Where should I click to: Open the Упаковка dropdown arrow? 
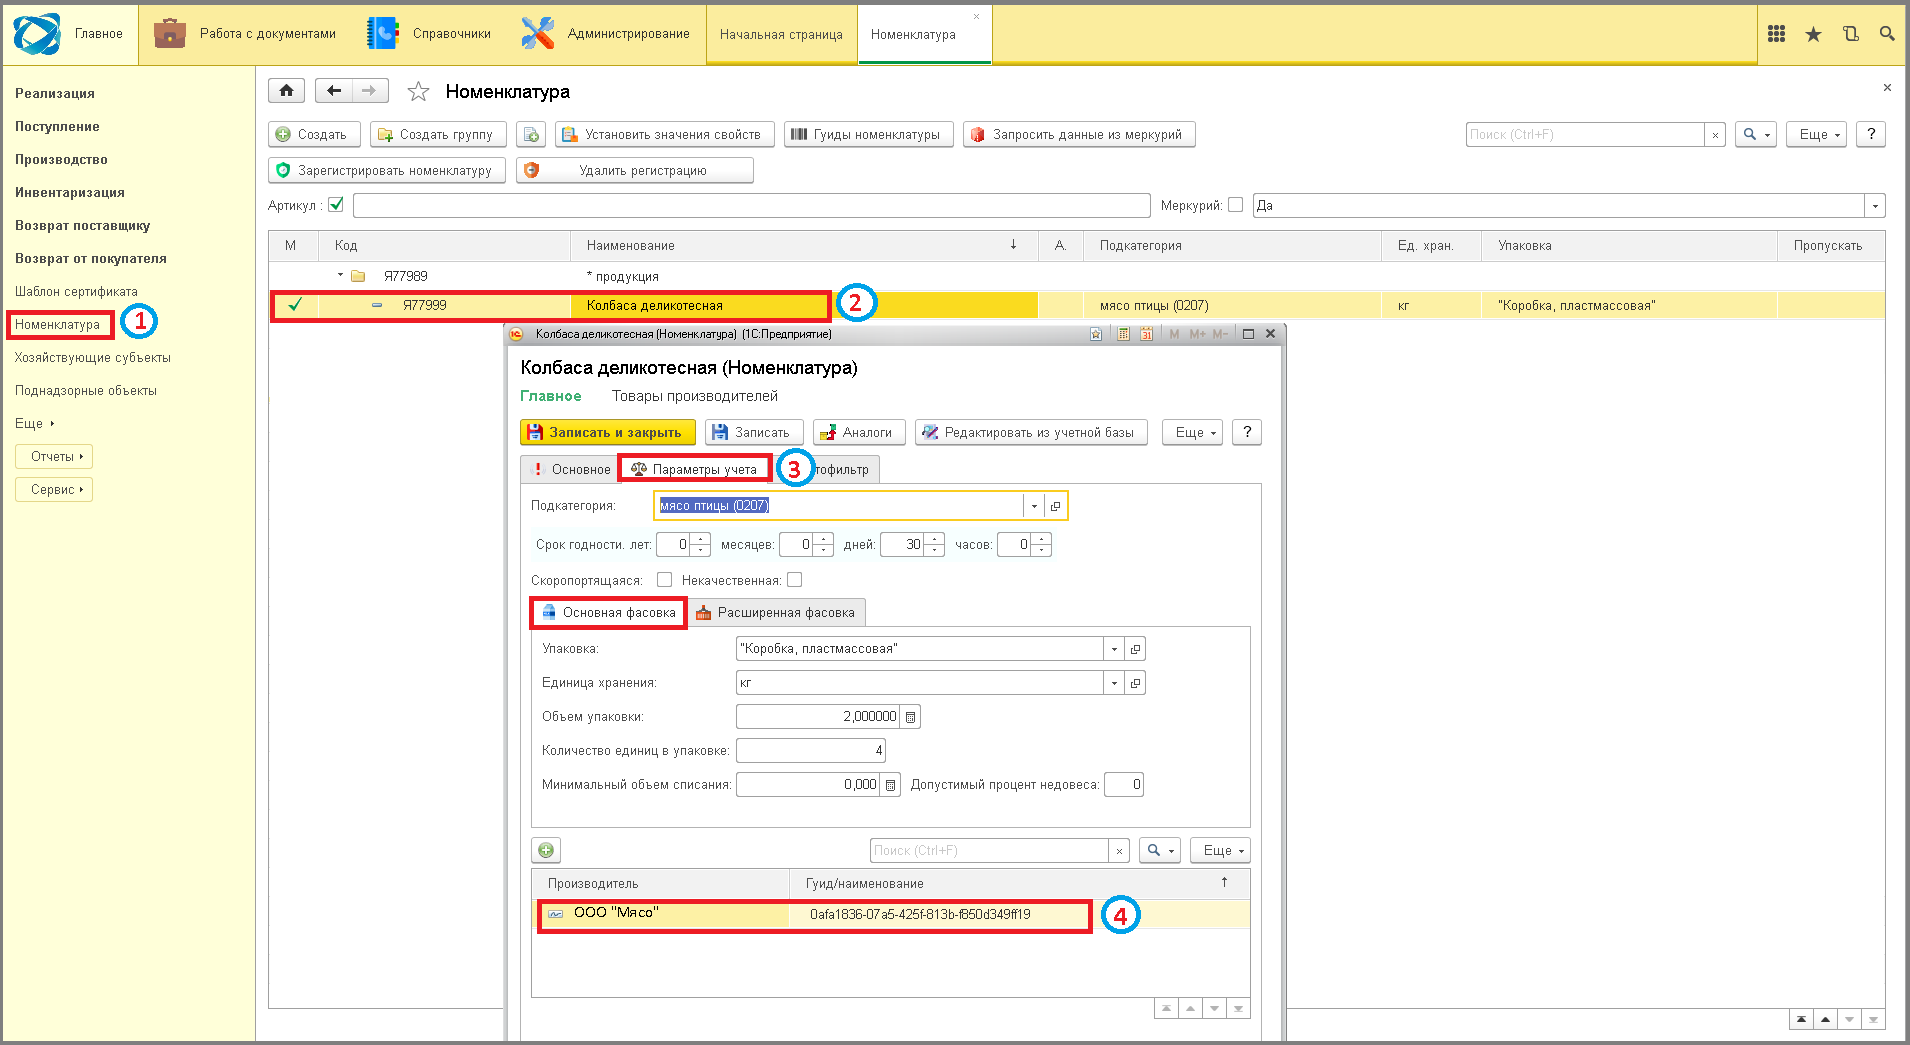pos(1114,649)
